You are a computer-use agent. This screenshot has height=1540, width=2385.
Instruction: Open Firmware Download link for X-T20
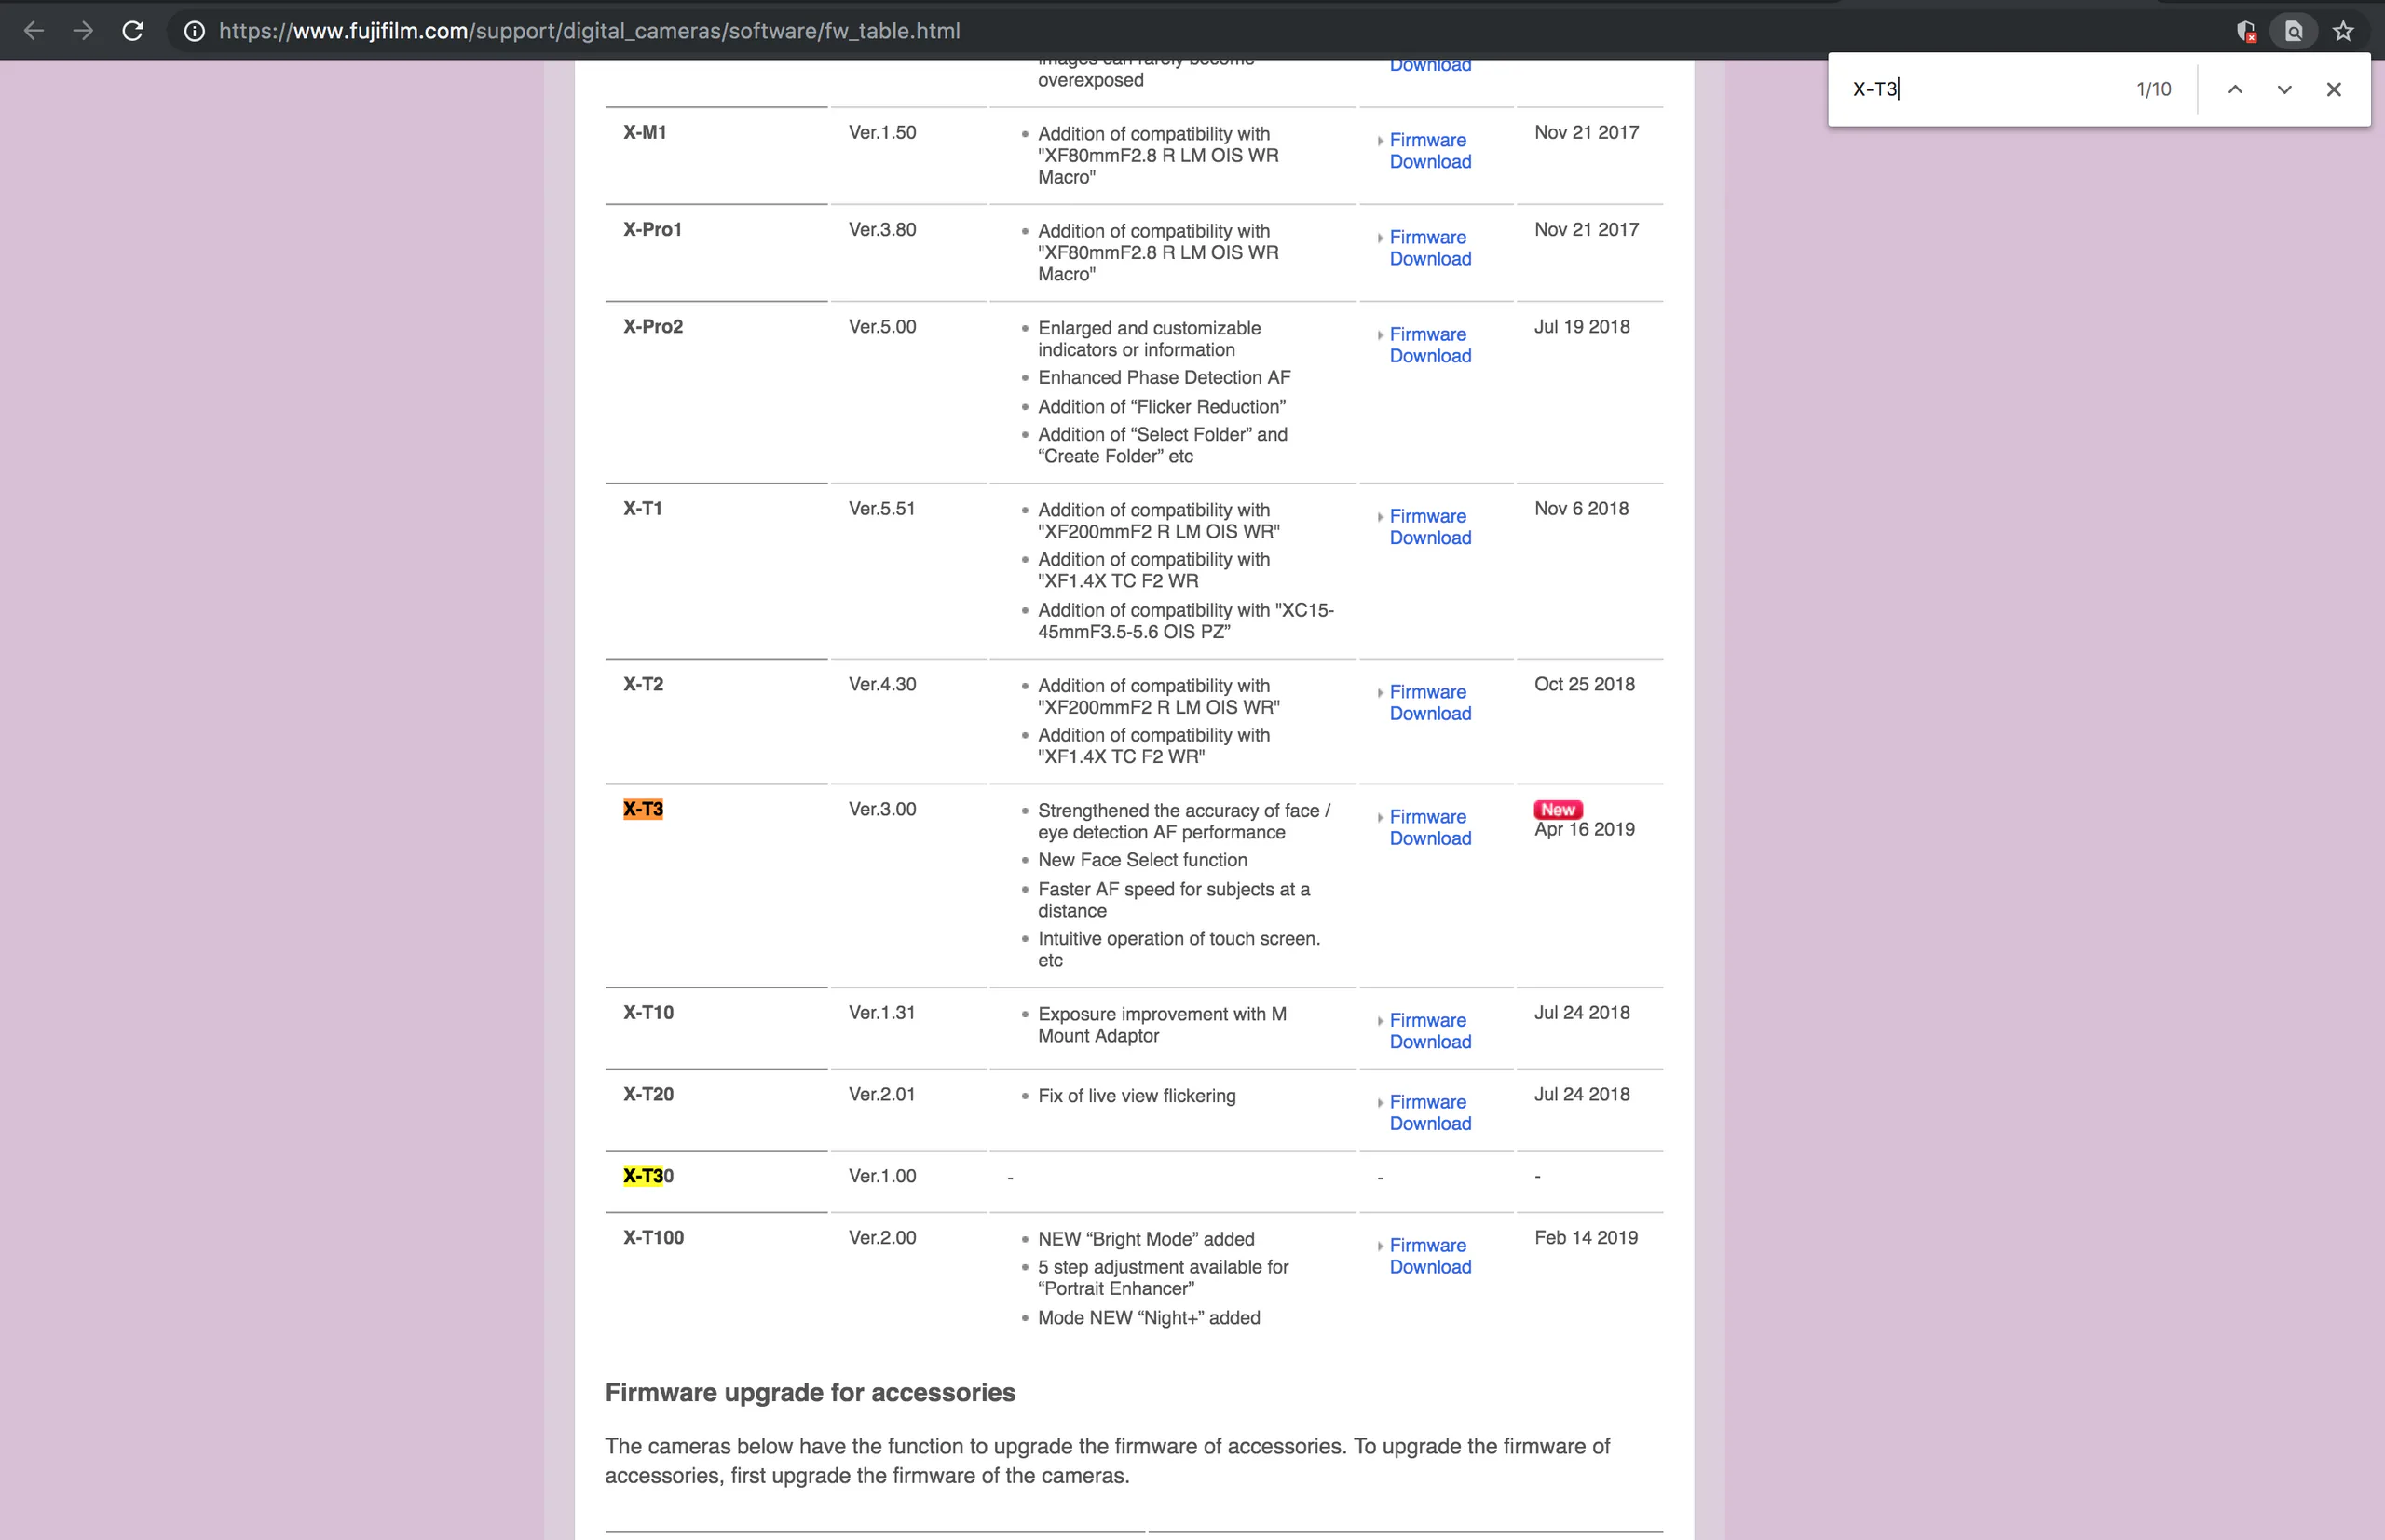[1430, 1113]
